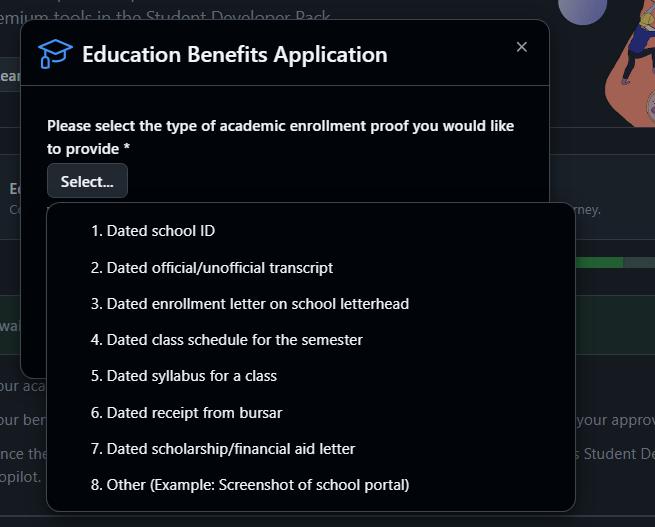Click the Education Benefits Application title
This screenshot has width=655, height=527.
coord(235,54)
